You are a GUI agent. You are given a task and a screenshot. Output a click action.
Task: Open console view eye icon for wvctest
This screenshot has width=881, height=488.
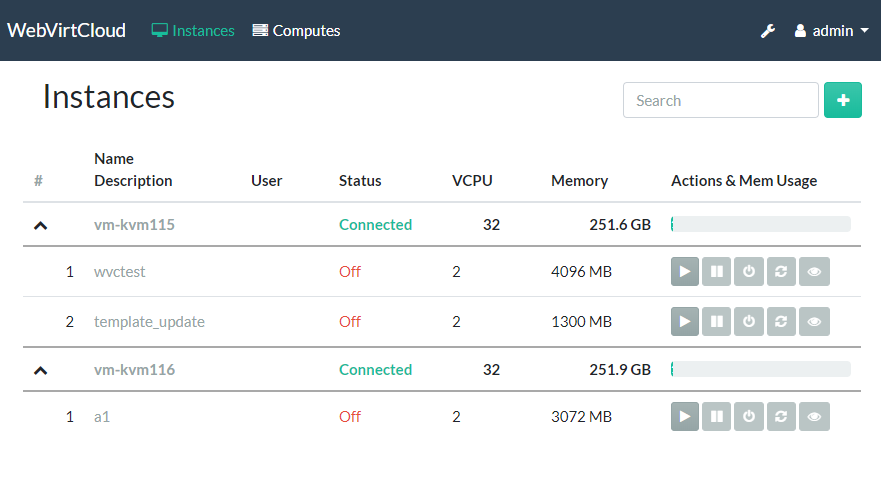pyautogui.click(x=814, y=271)
